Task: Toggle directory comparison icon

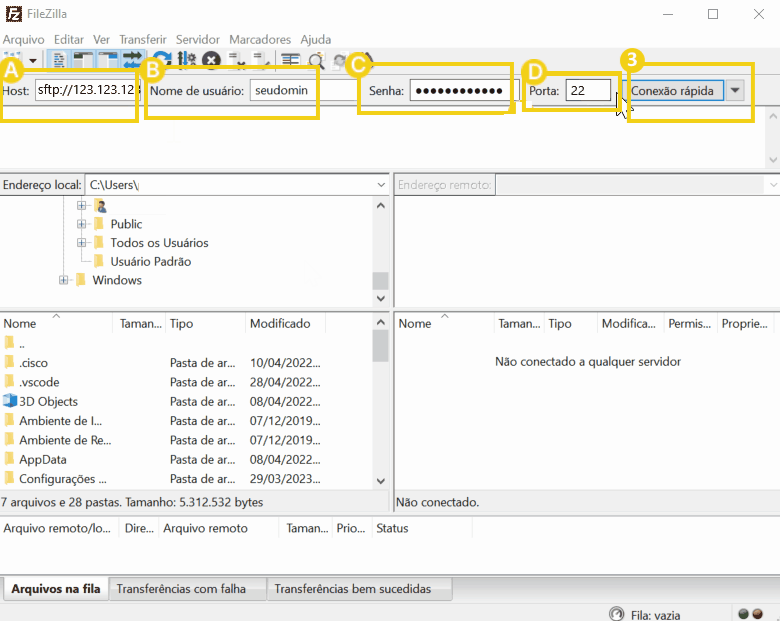Action: pyautogui.click(x=316, y=61)
